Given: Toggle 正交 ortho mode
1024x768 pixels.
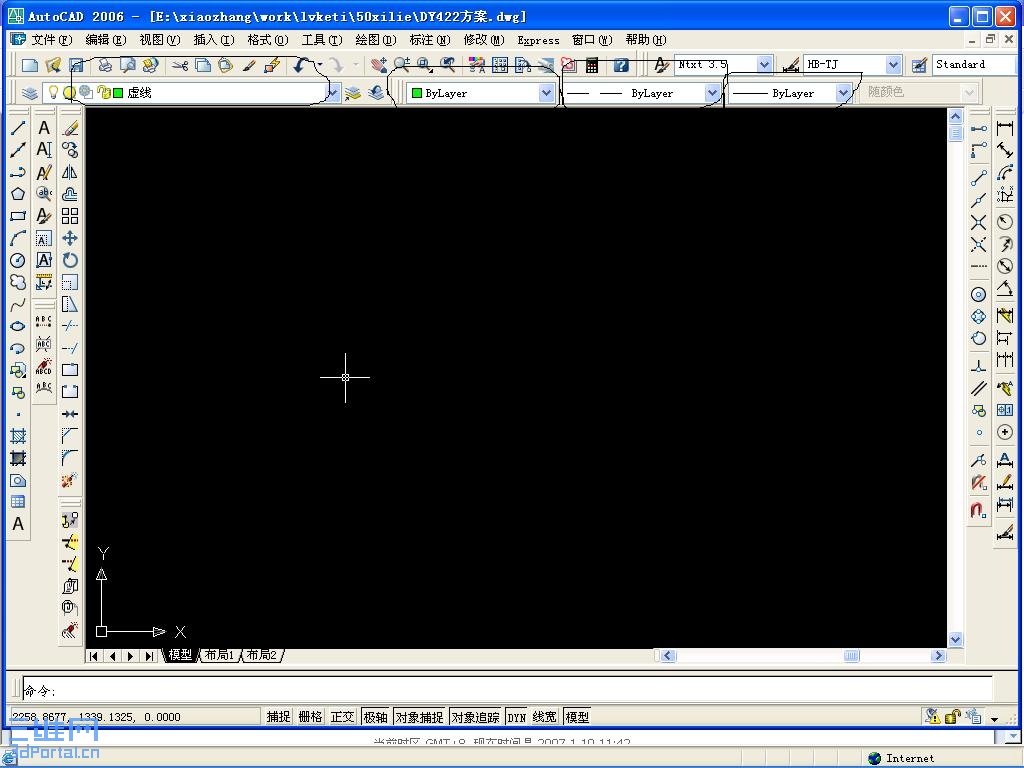Looking at the screenshot, I should click(x=342, y=717).
